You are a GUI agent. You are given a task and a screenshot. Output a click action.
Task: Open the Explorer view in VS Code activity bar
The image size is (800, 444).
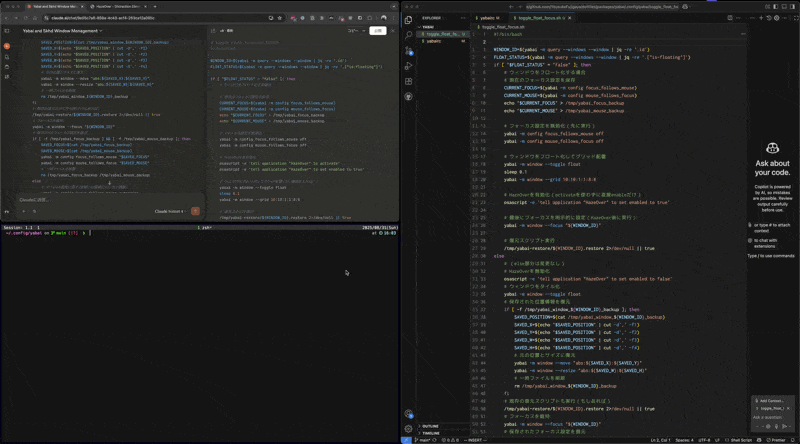point(408,20)
